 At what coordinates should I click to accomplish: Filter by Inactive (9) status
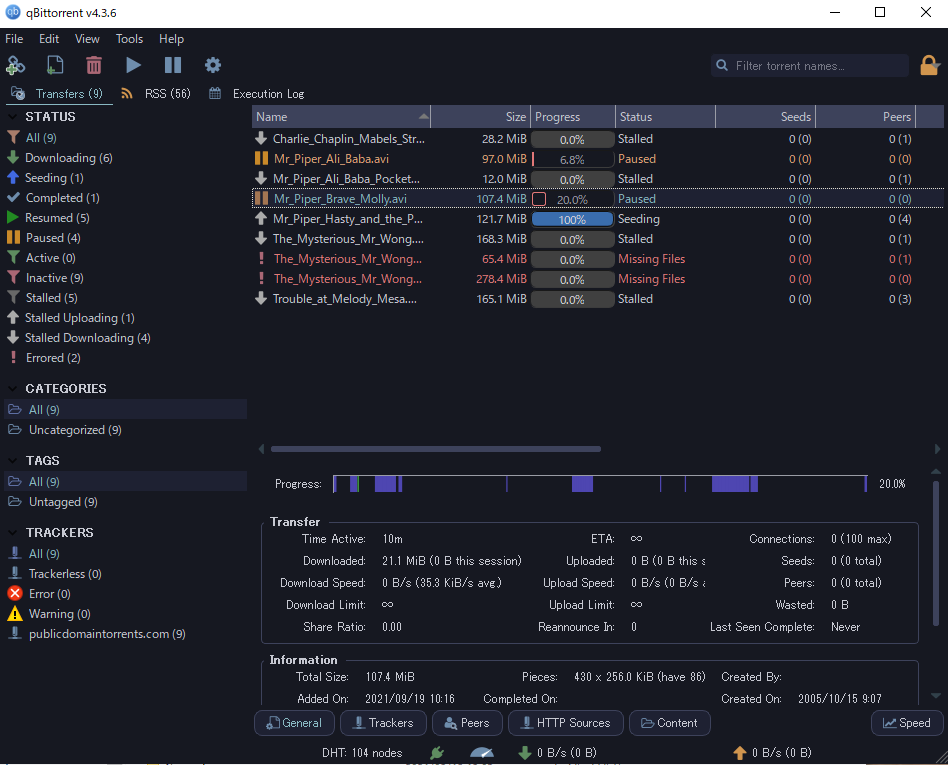point(45,278)
